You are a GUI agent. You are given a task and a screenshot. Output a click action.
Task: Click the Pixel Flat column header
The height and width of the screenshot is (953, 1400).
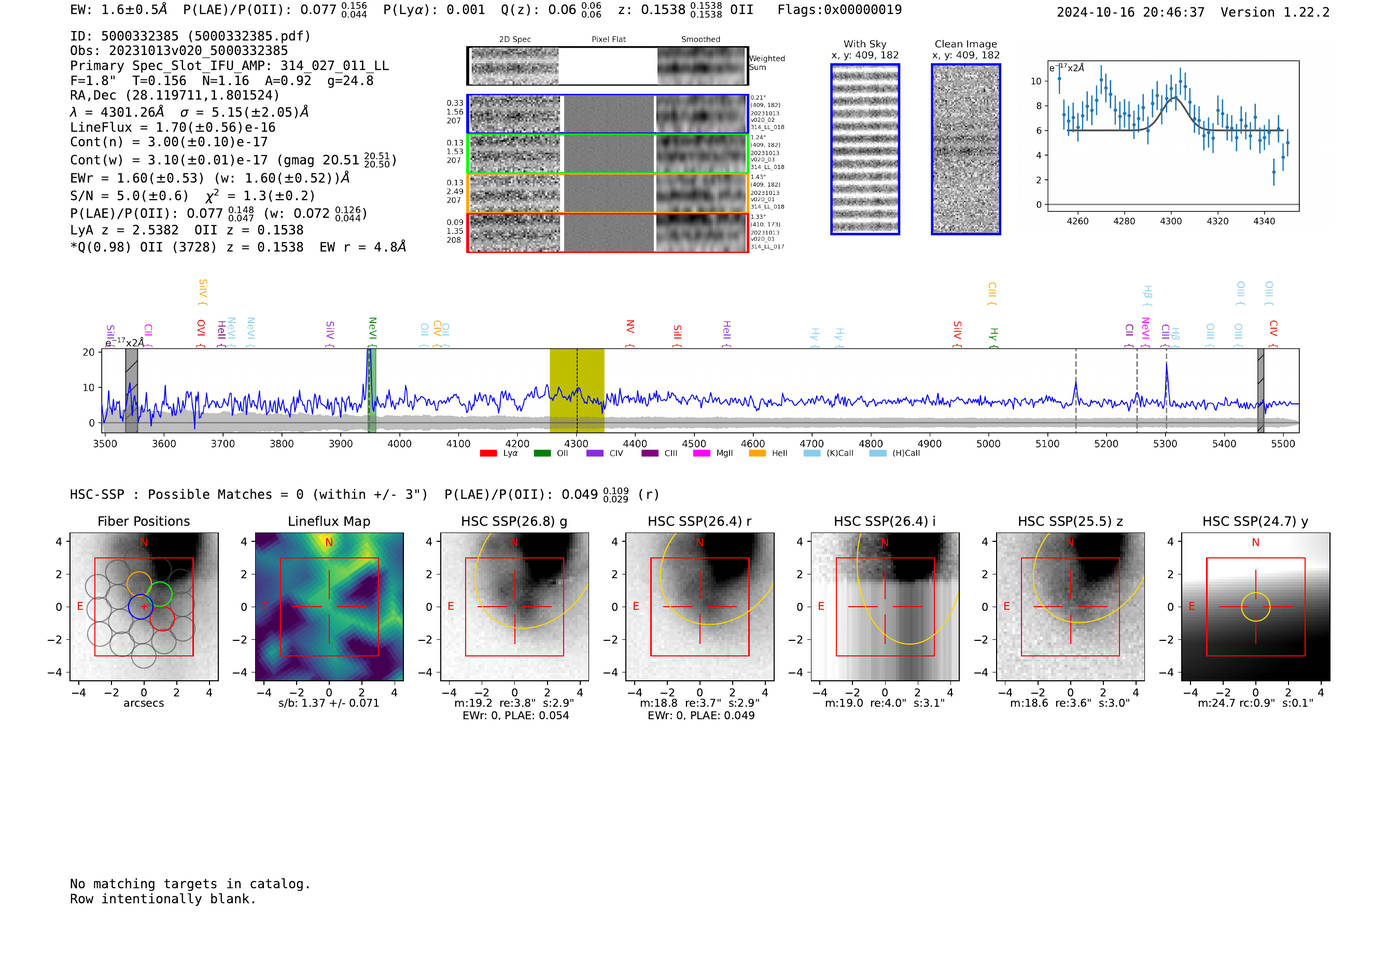(608, 40)
